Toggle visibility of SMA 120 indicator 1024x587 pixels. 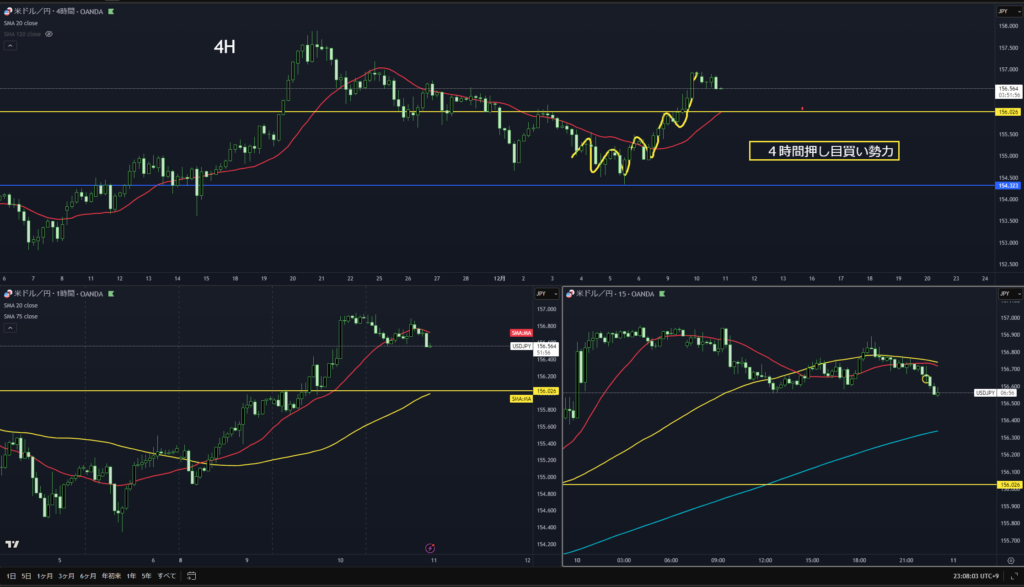(x=49, y=33)
